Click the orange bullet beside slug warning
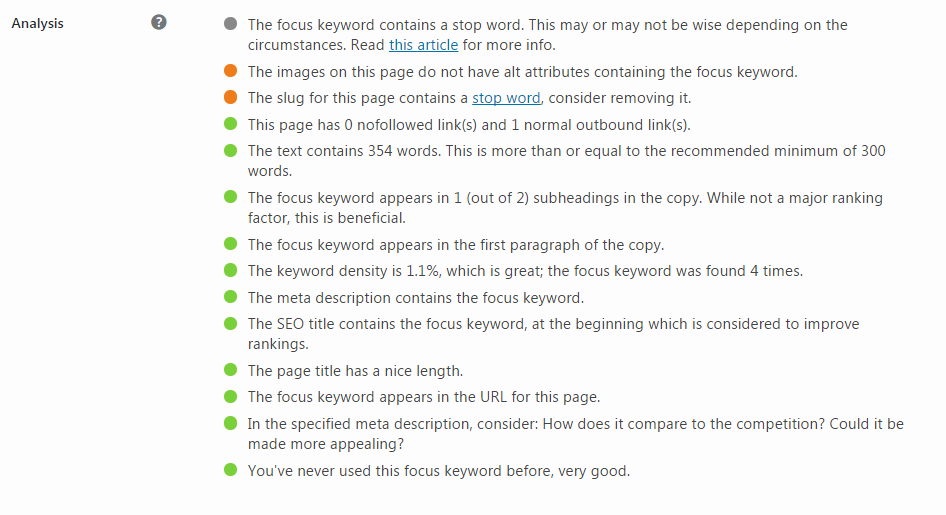 [x=230, y=97]
